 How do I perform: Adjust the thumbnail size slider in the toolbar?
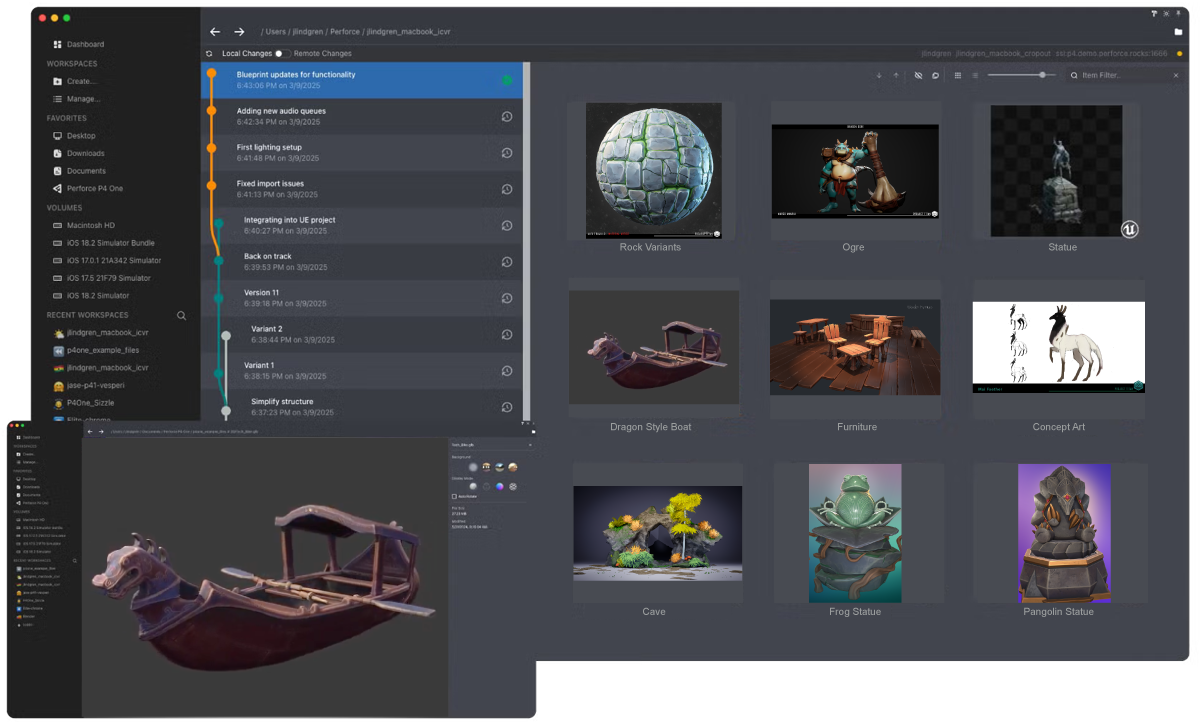click(x=1043, y=75)
